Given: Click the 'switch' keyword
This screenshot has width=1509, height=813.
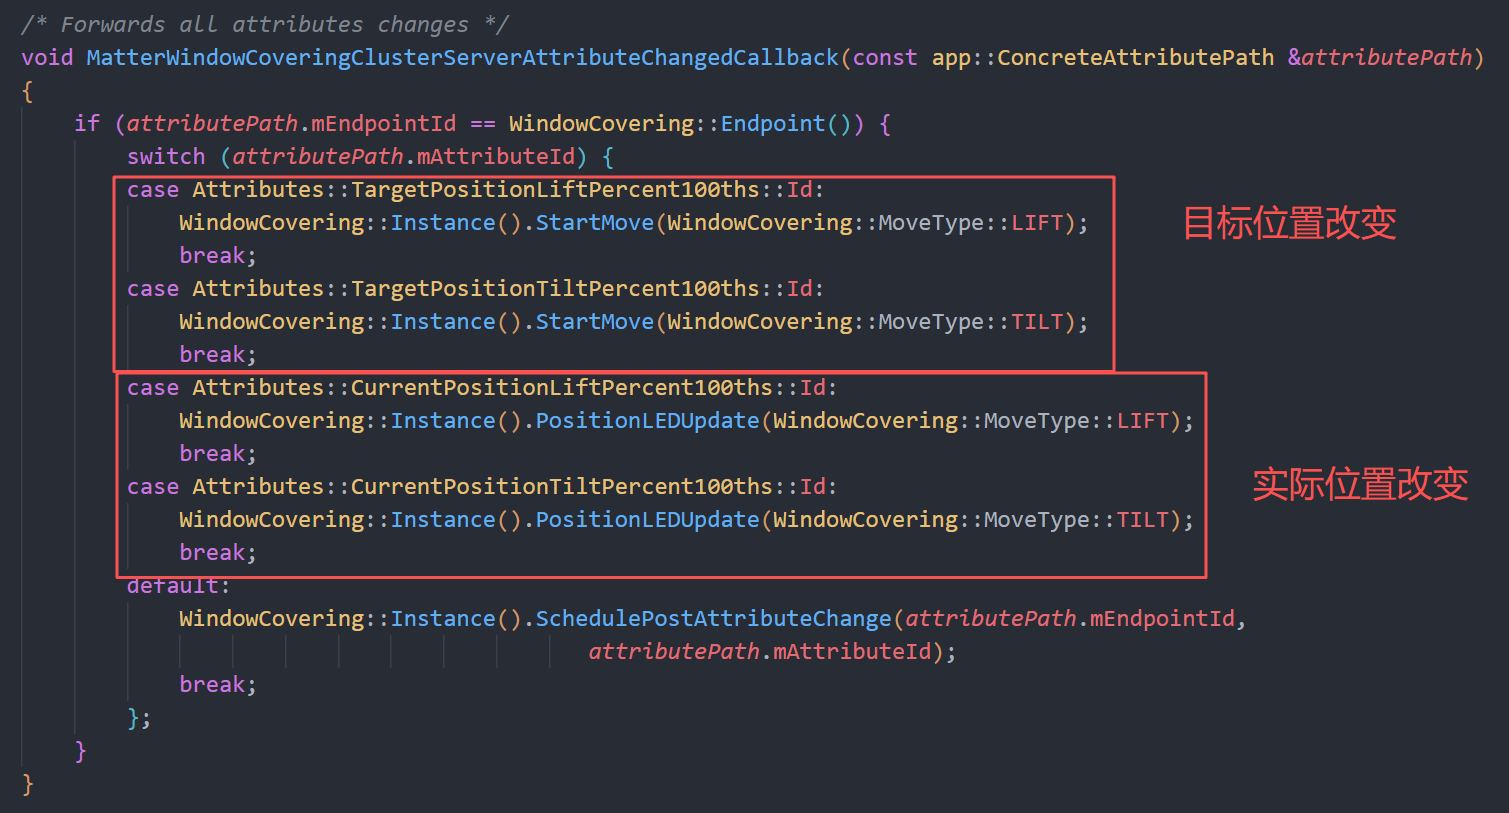Looking at the screenshot, I should (166, 157).
